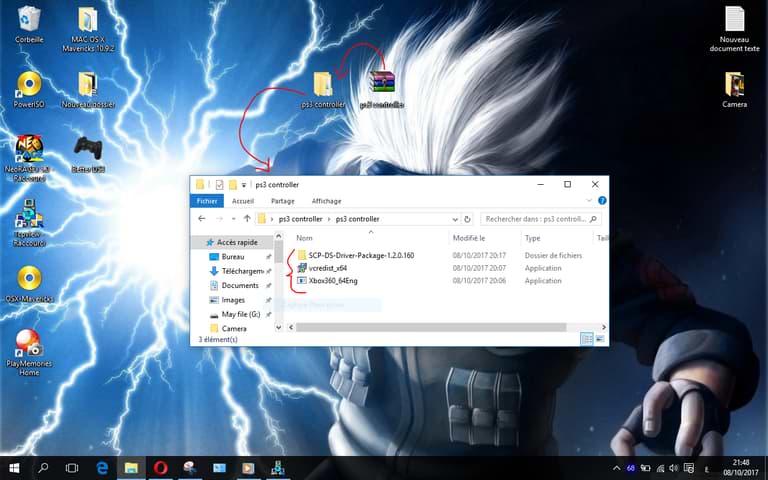The width and height of the screenshot is (768, 480).
Task: Open Bureau in the navigation pane
Action: [x=232, y=257]
